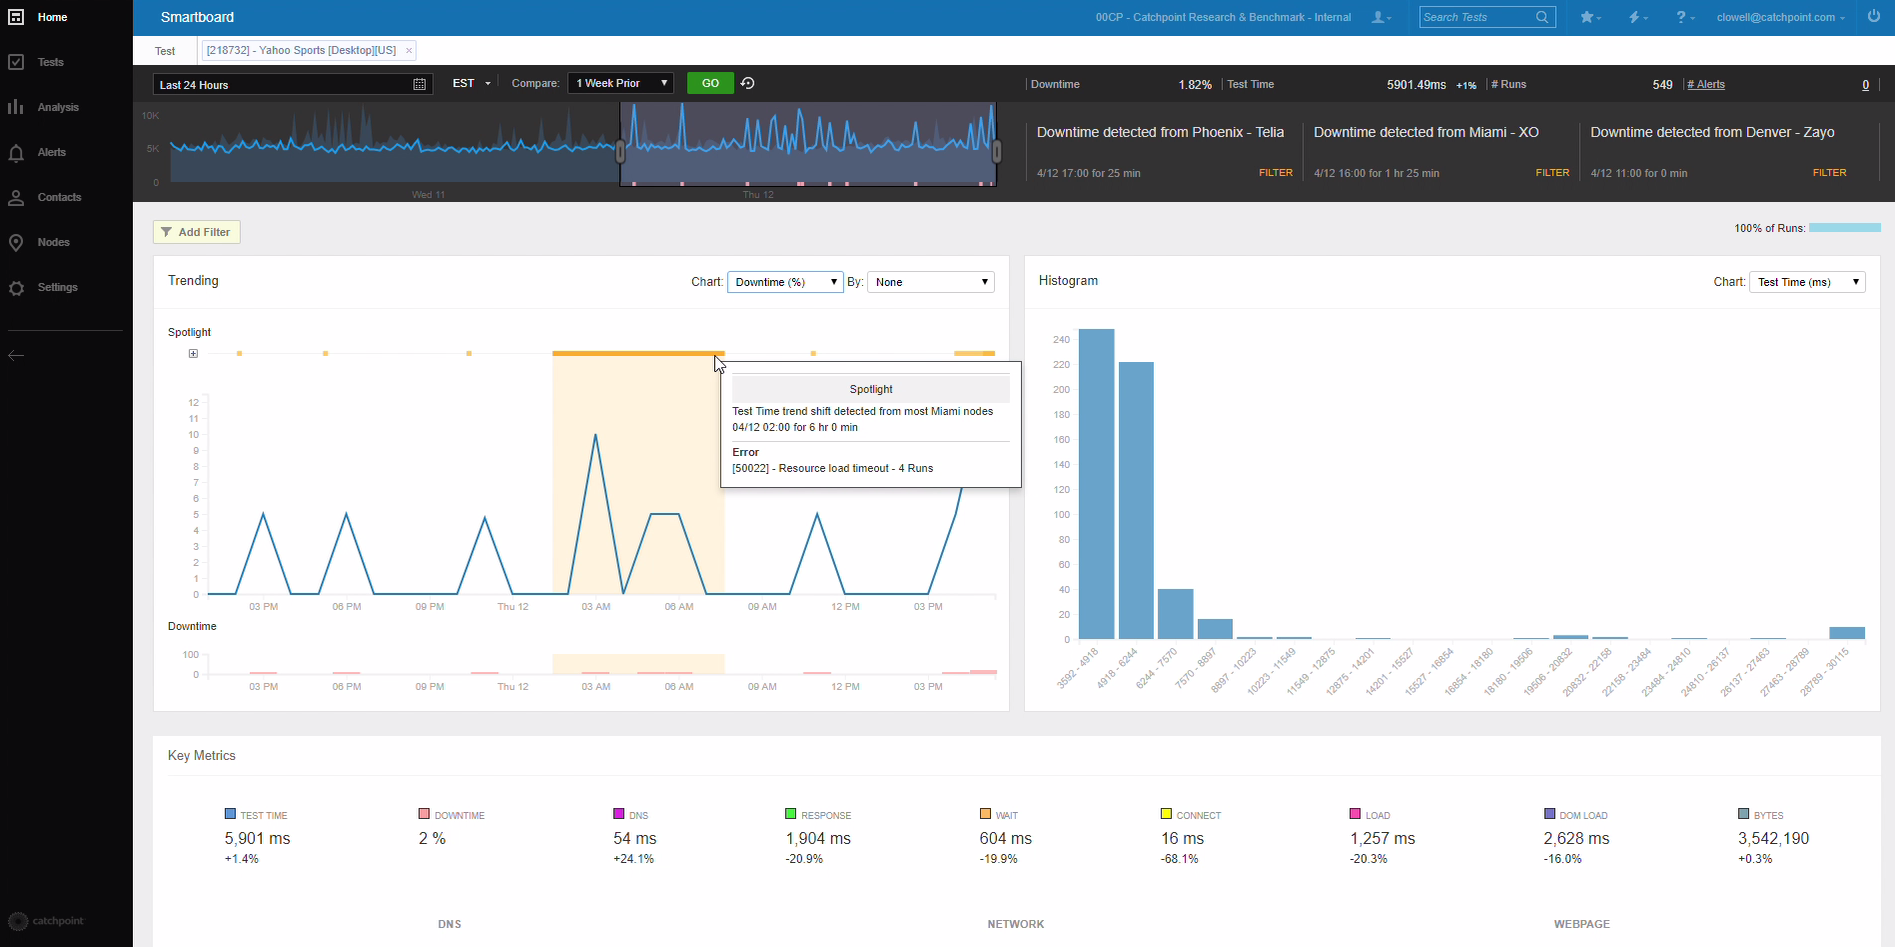Click the green GO button
This screenshot has width=1895, height=947.
[x=710, y=84]
